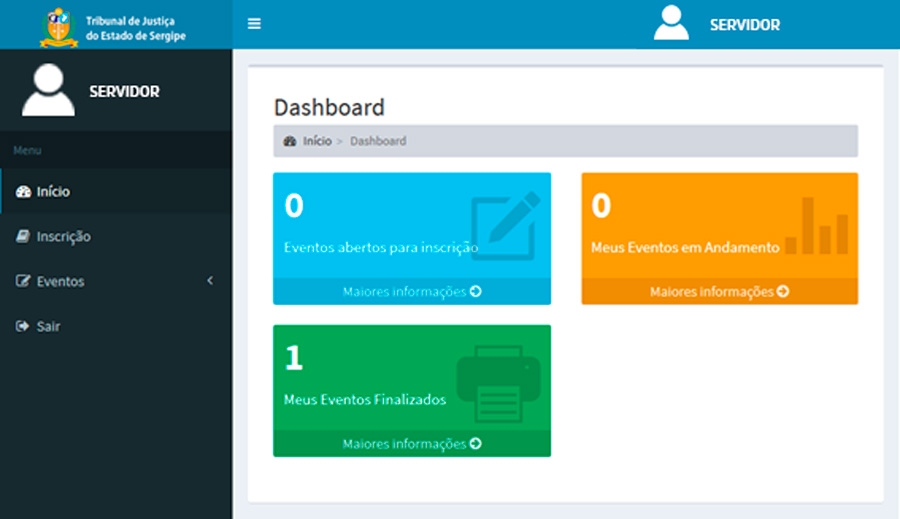Open the Eventos sidebar menu item
Viewport: 900px width, 519px height.
60,282
